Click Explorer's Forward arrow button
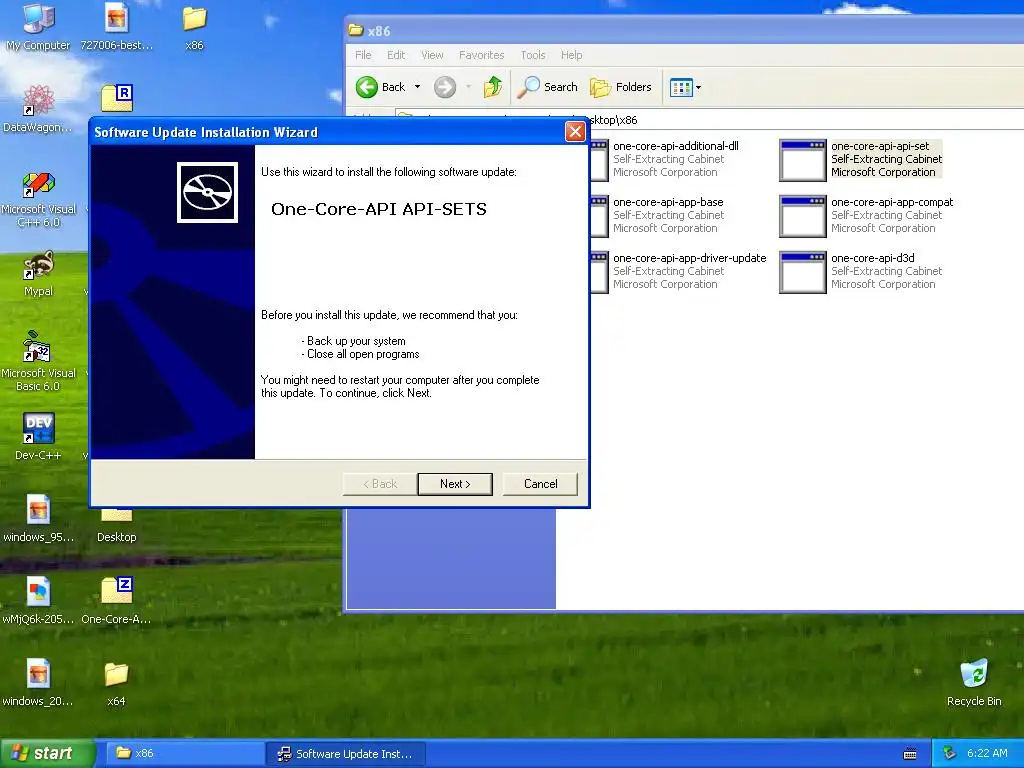Screen dimensions: 1024x768 click(x=445, y=87)
